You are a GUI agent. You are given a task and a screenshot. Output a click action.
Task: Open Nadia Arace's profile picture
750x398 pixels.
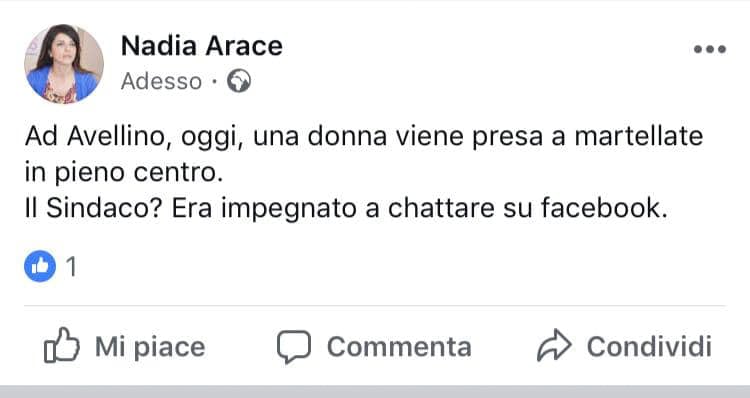pos(64,64)
